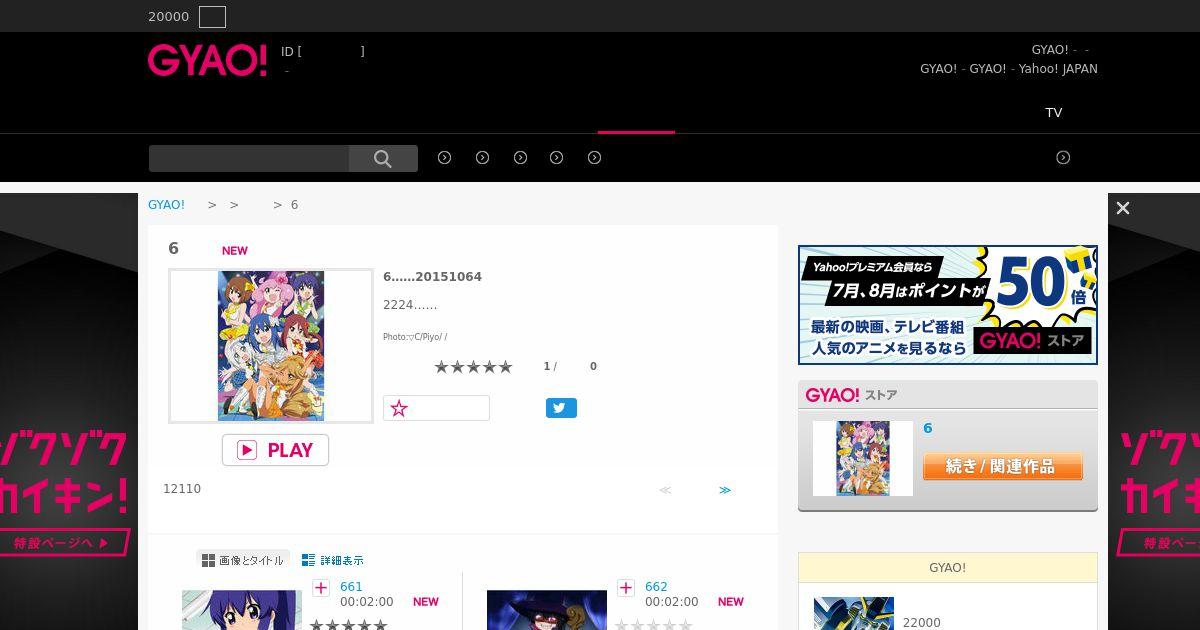Click the text '2224......'
1200x630 pixels.
[410, 305]
